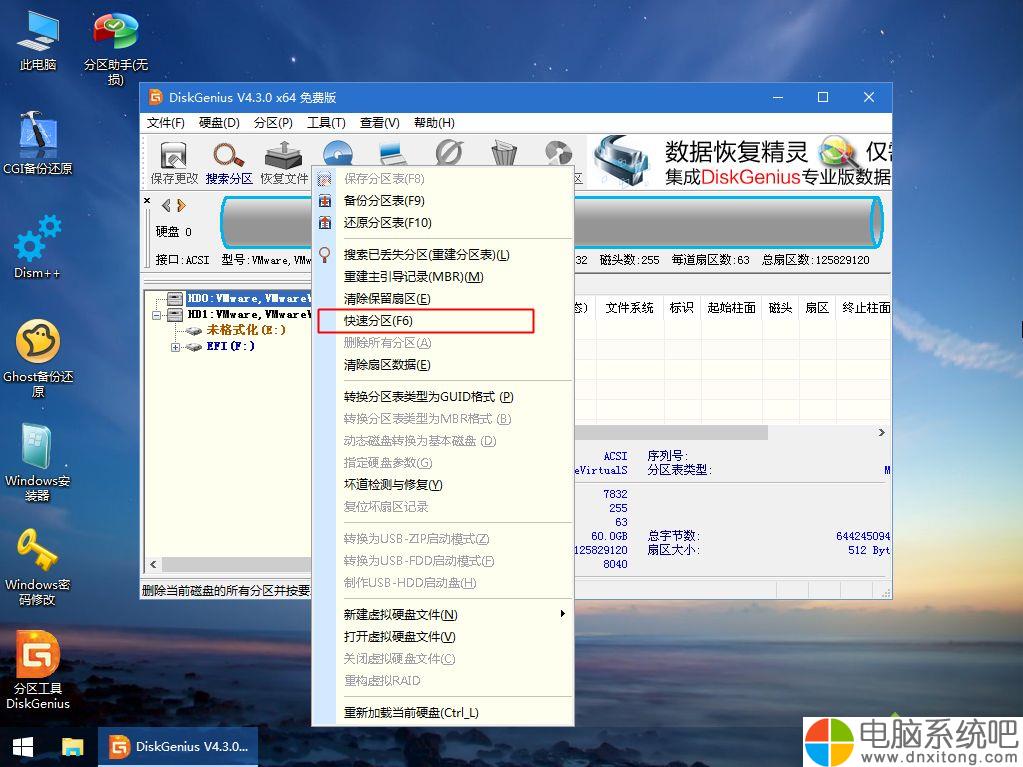Click previous disk arrow icon

pyautogui.click(x=166, y=205)
